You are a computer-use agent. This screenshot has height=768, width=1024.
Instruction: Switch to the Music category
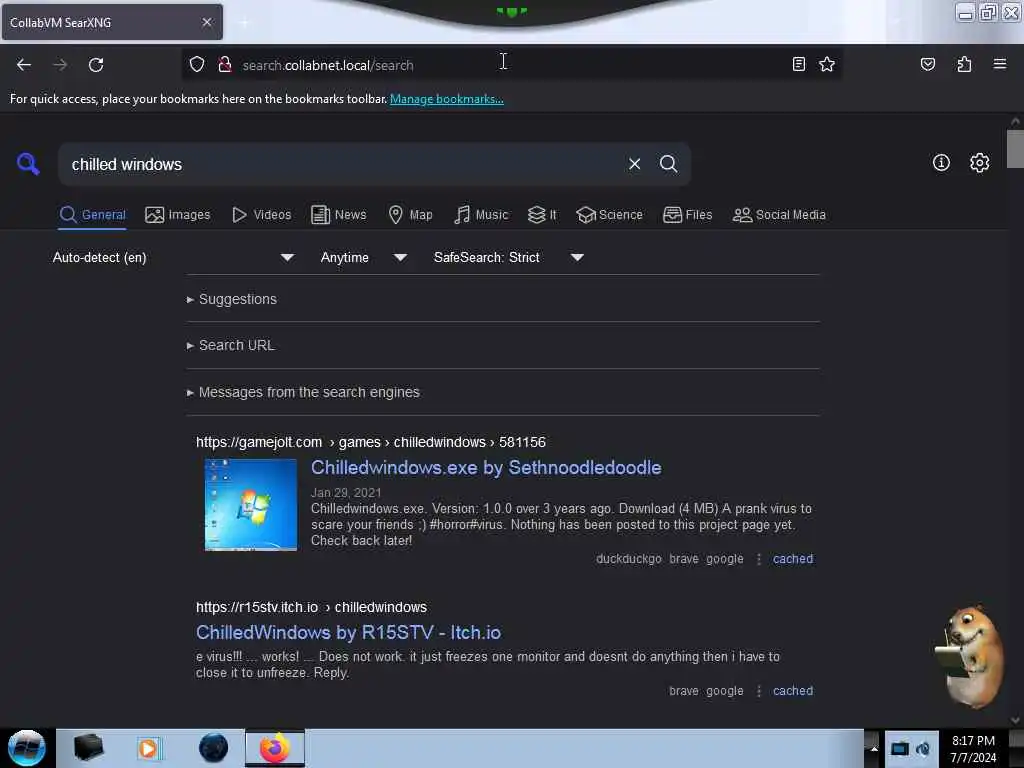[481, 215]
